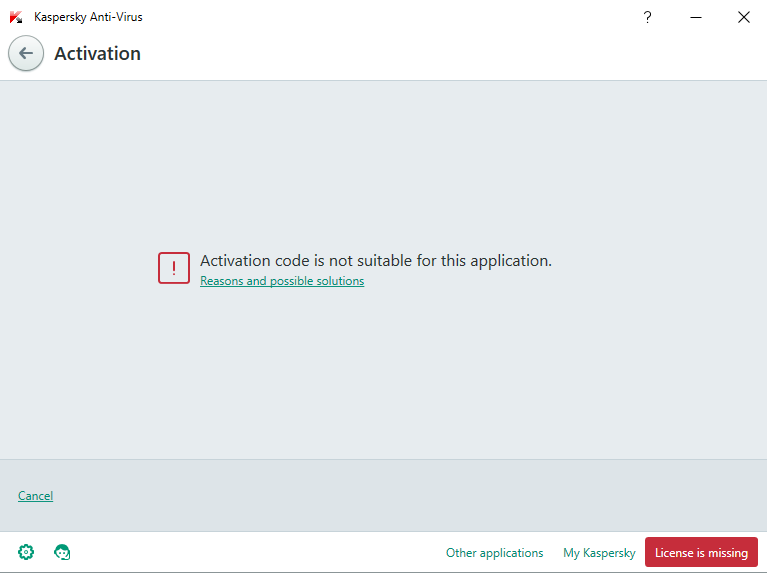
Task: Minimize the Kaspersky Anti-Virus window
Action: (696, 17)
